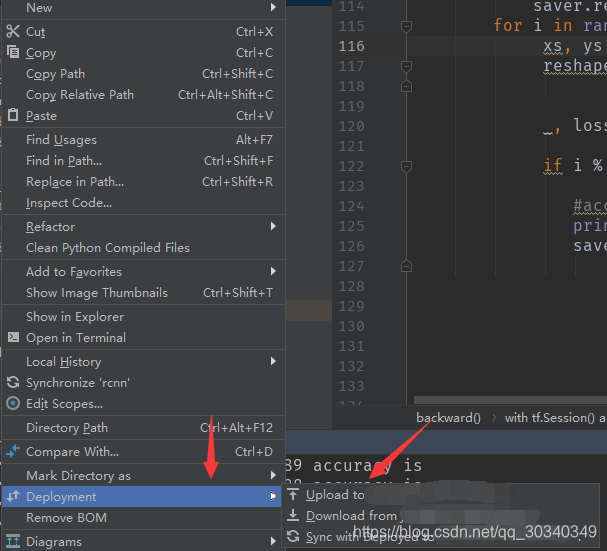Viewport: 607px width, 551px height.
Task: Click with tf.Session() breadcrumb
Action: [555, 418]
